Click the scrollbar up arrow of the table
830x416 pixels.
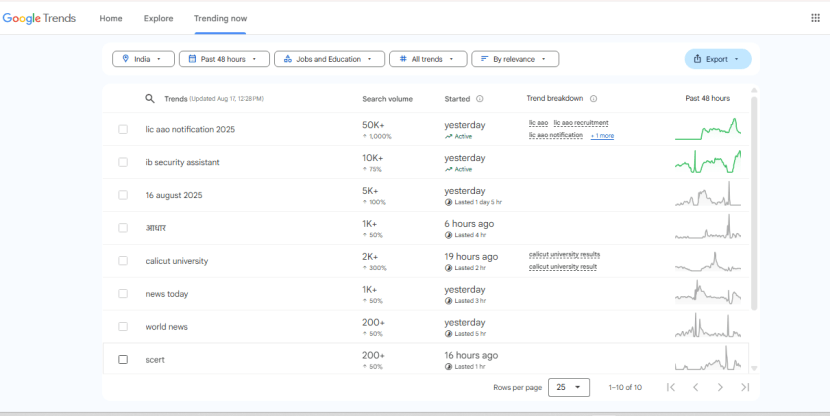coord(754,91)
